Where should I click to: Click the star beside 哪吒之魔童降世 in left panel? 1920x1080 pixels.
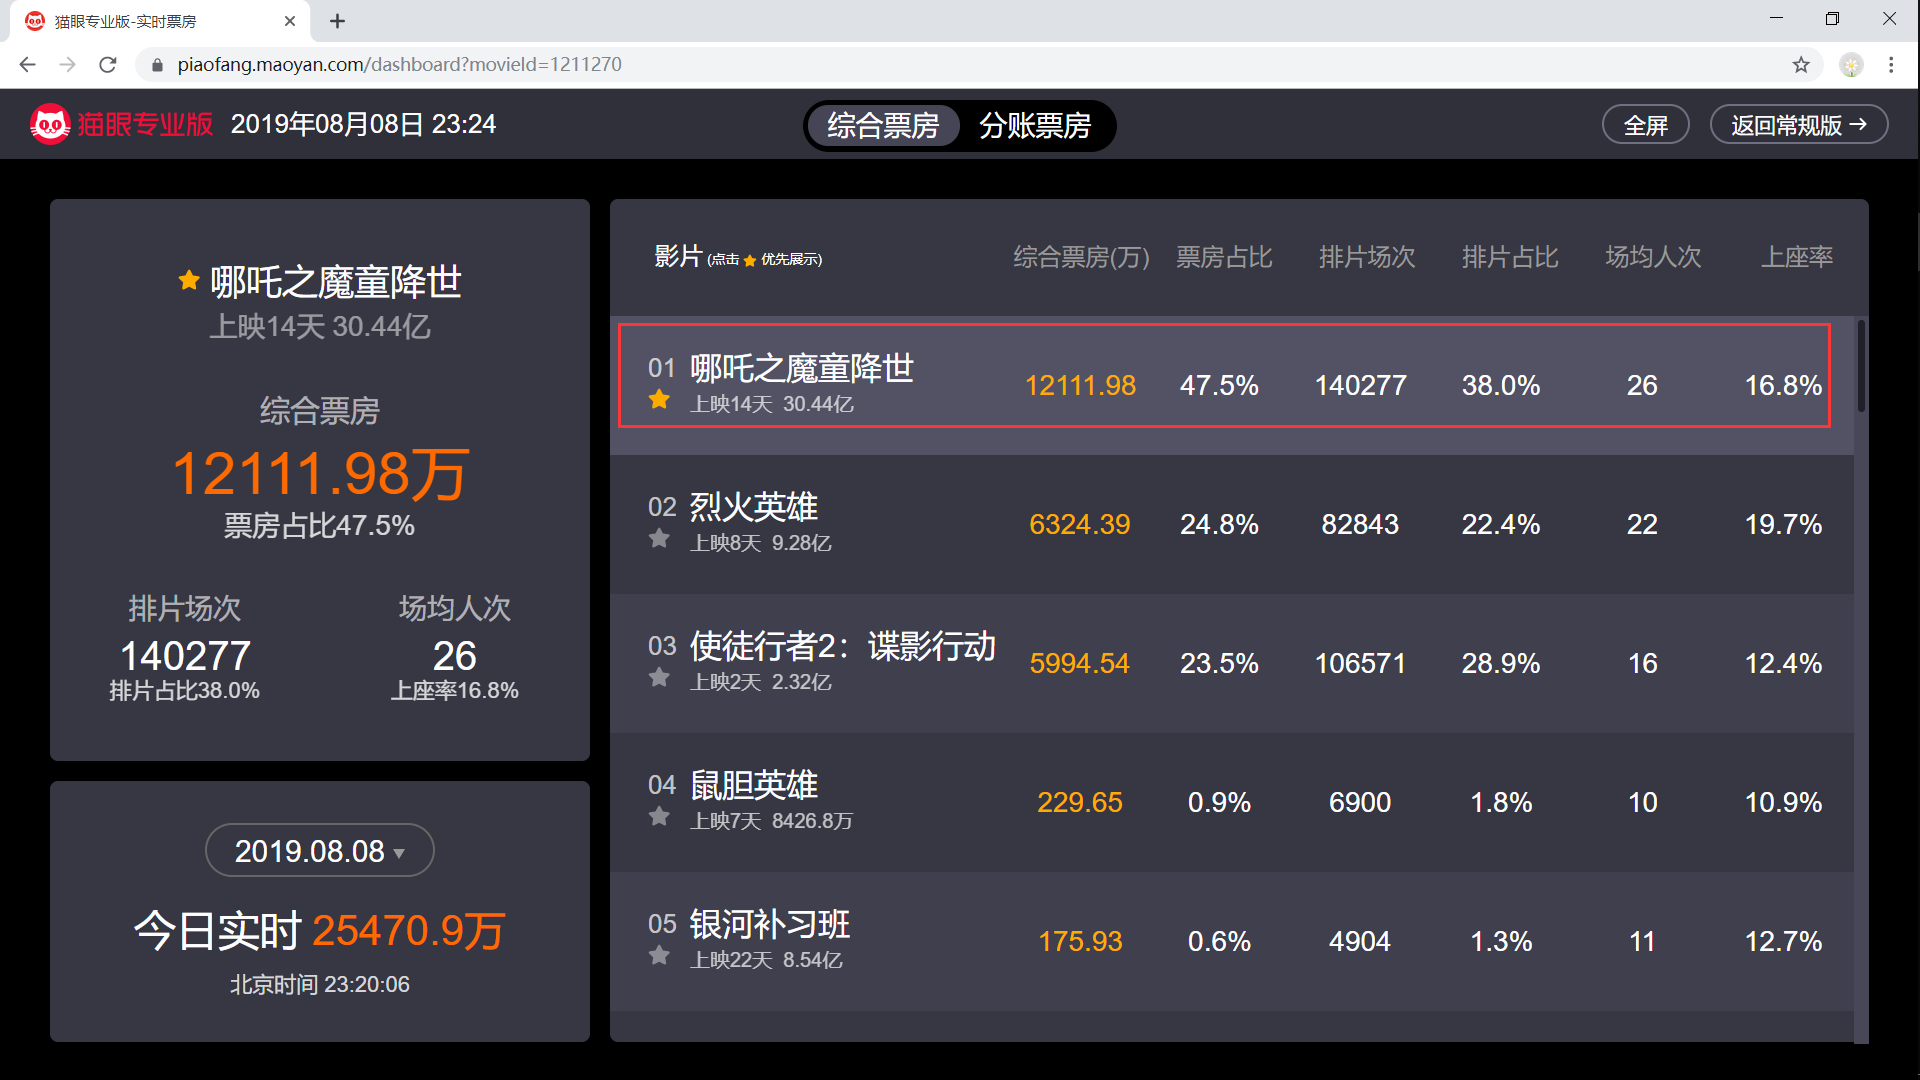[188, 281]
